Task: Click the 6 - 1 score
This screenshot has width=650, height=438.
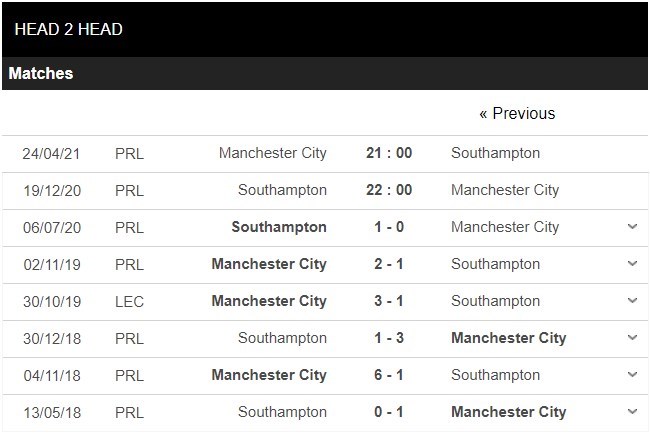Action: click(x=389, y=375)
